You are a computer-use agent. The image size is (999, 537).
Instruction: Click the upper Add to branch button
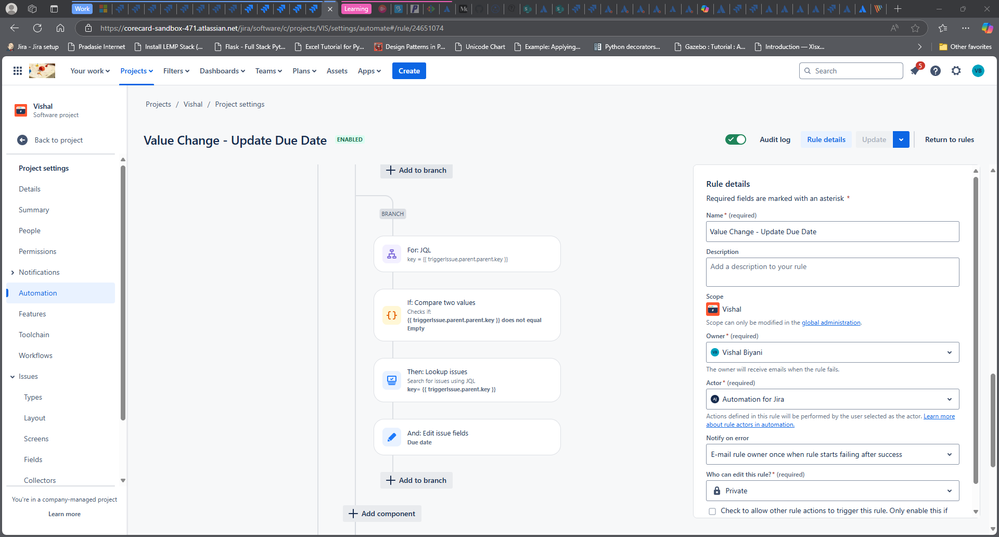tap(417, 170)
